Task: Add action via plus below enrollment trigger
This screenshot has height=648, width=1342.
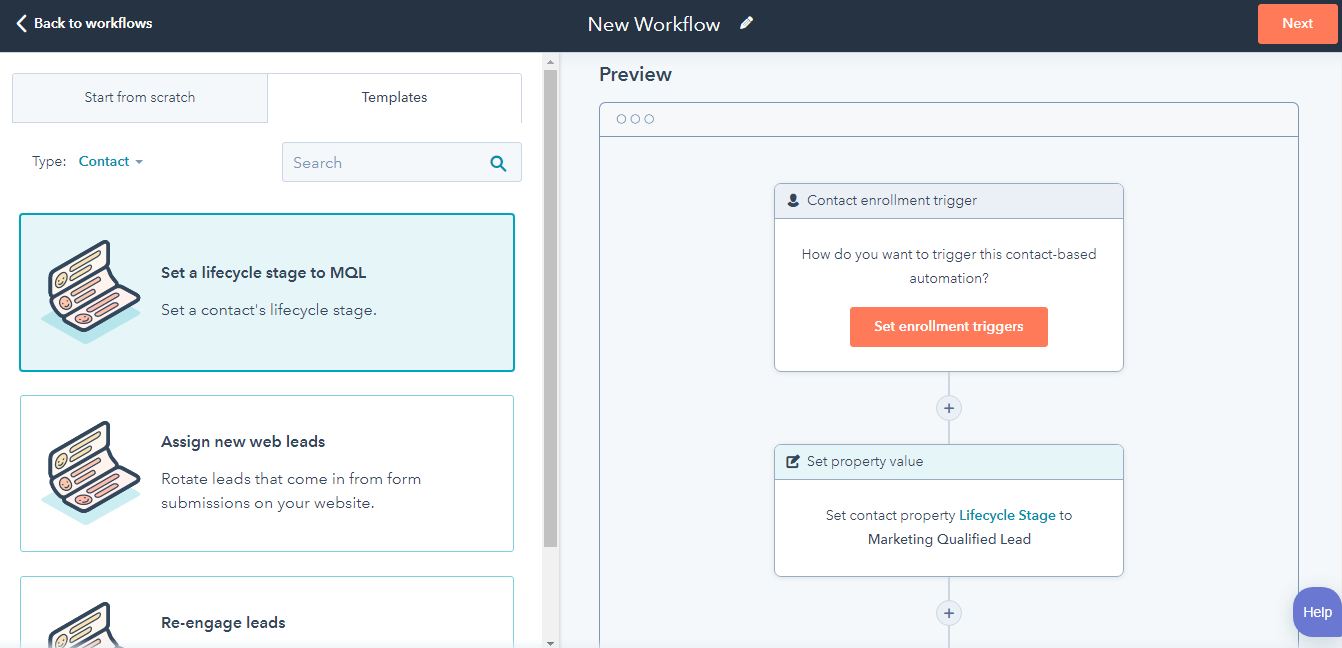Action: pos(948,408)
